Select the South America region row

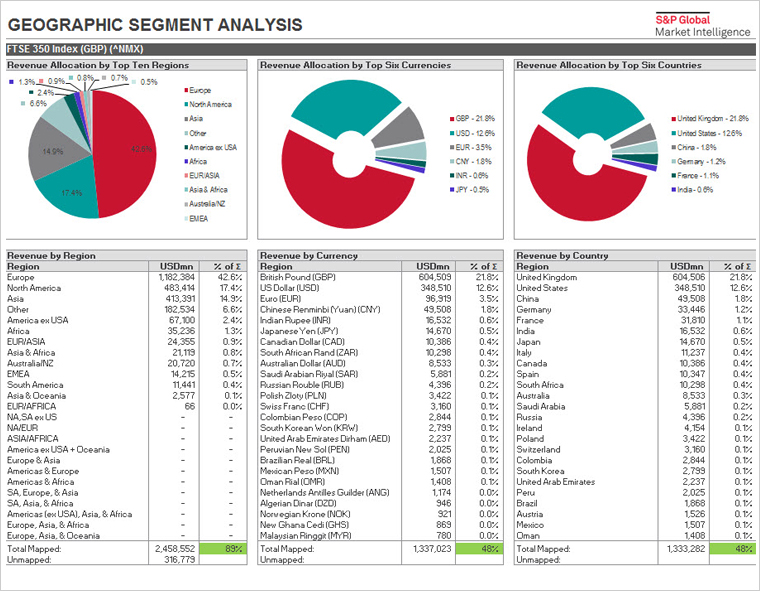[x=127, y=385]
